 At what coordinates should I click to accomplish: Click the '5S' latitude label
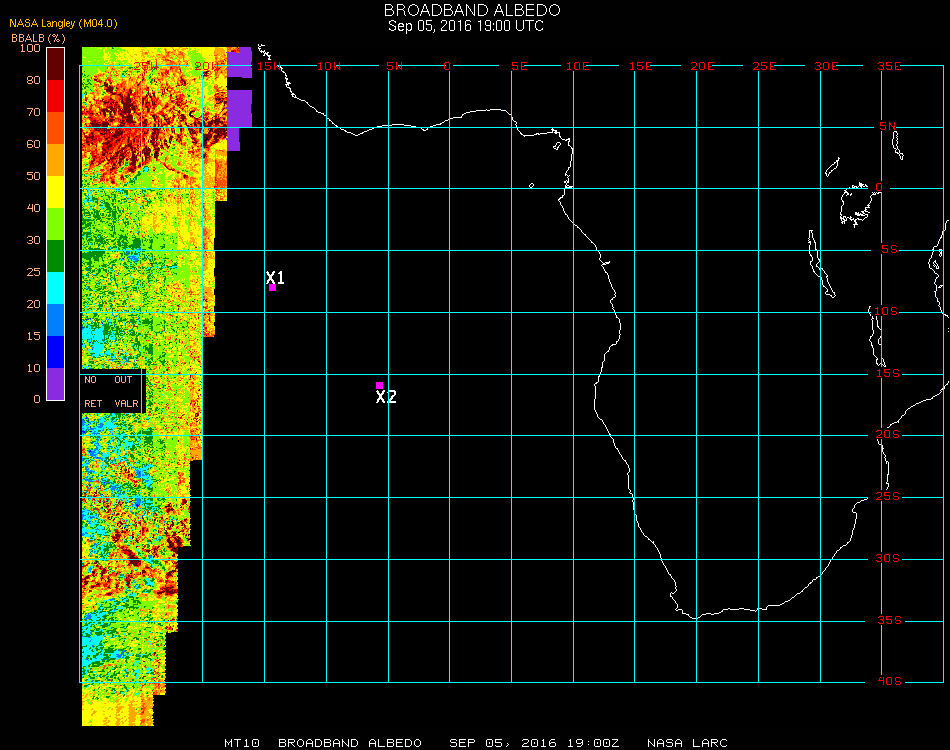click(889, 250)
